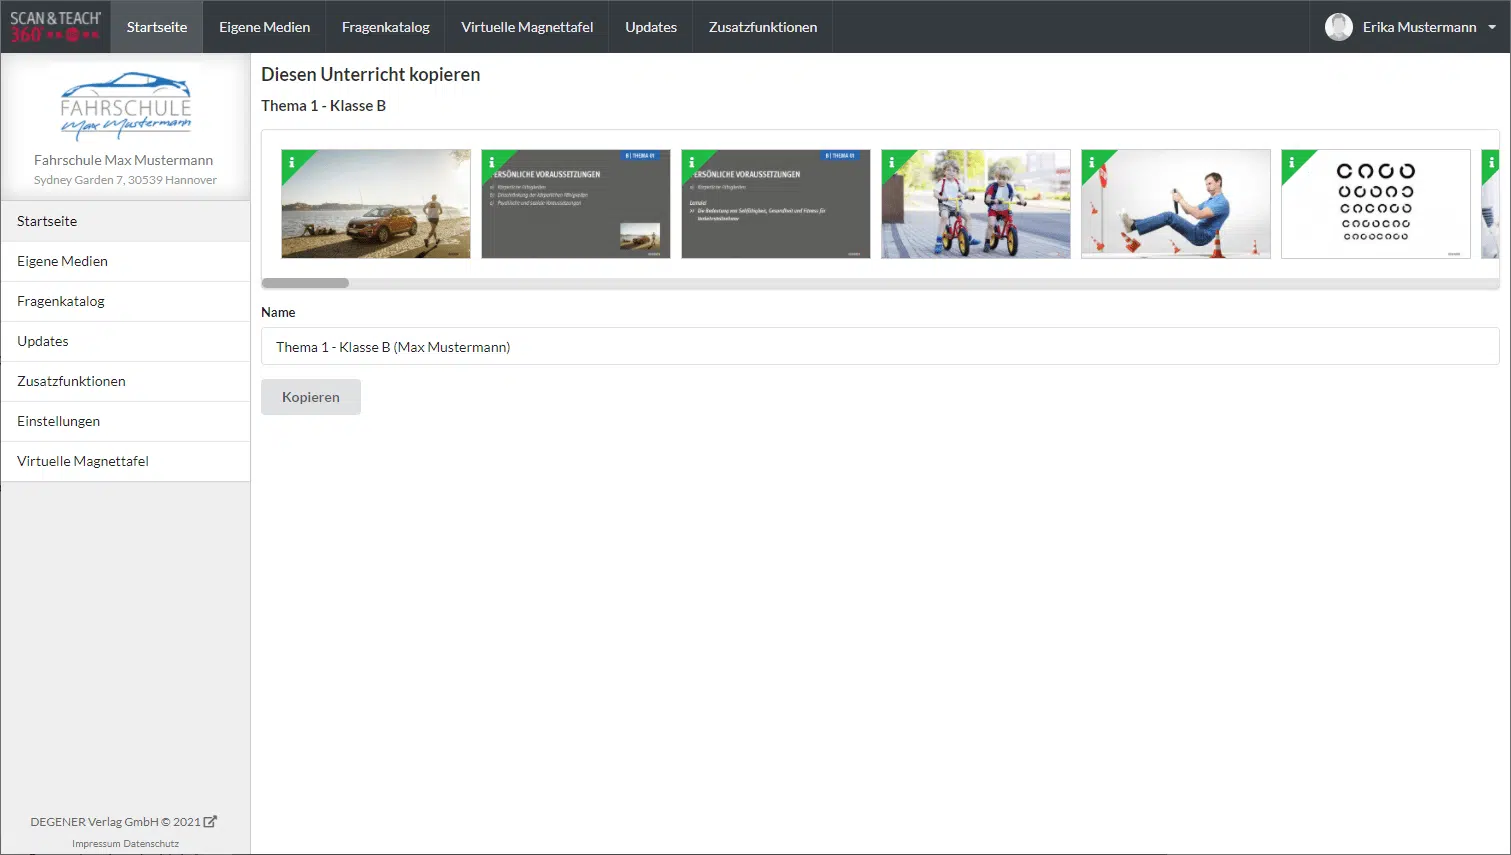Select Eigene Medien in top navigation
This screenshot has height=855, width=1511.
point(264,27)
